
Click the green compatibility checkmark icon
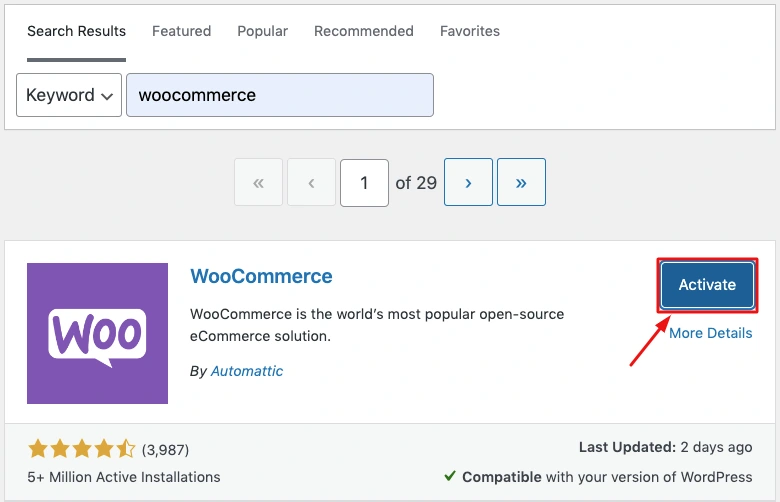click(451, 476)
